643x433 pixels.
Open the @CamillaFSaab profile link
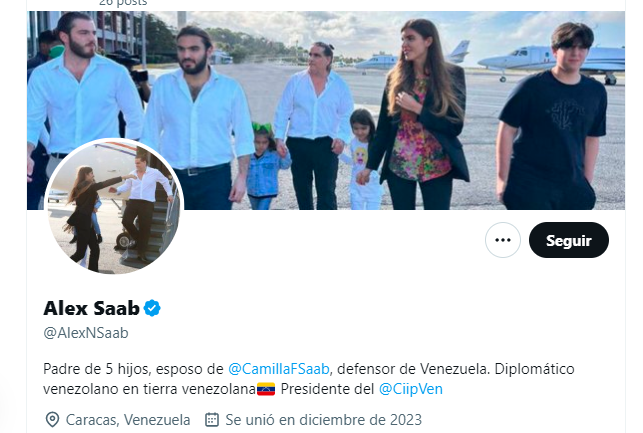click(279, 369)
